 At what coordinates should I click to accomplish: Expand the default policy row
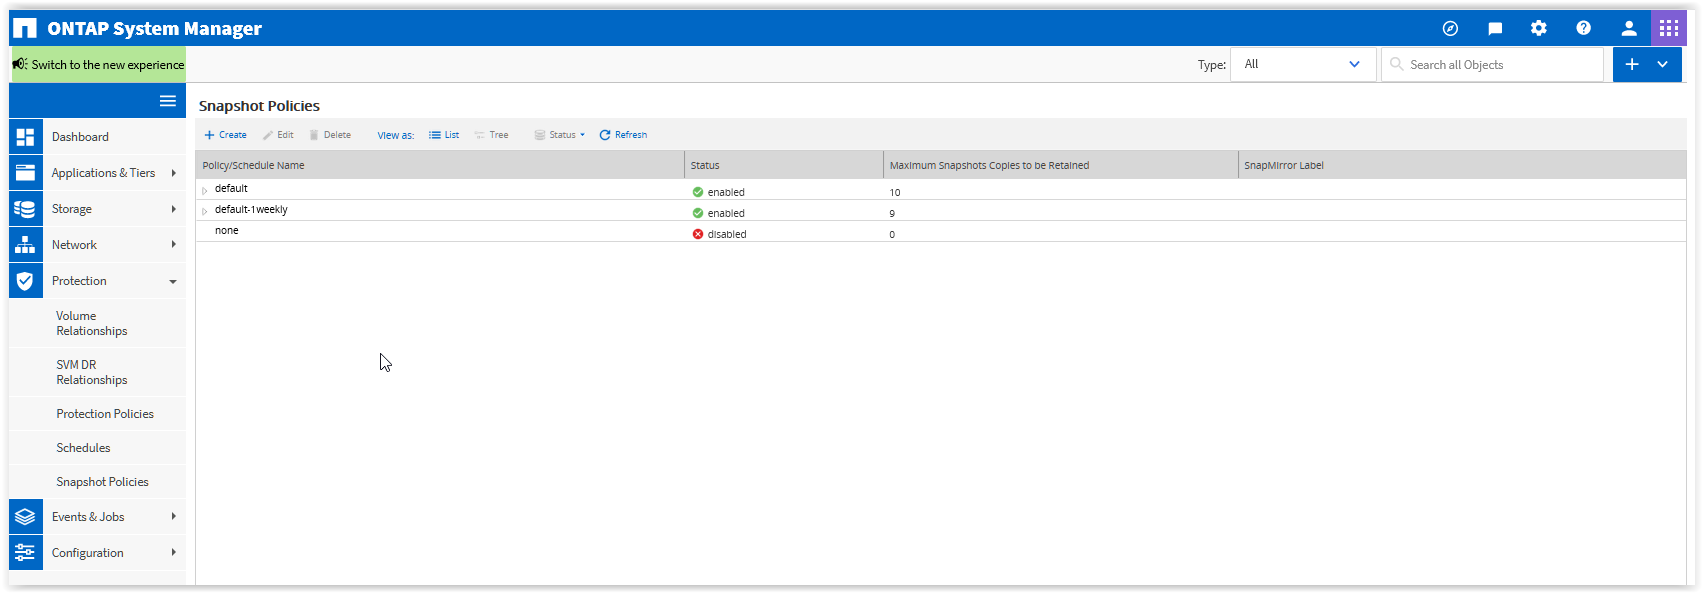pyautogui.click(x=205, y=190)
